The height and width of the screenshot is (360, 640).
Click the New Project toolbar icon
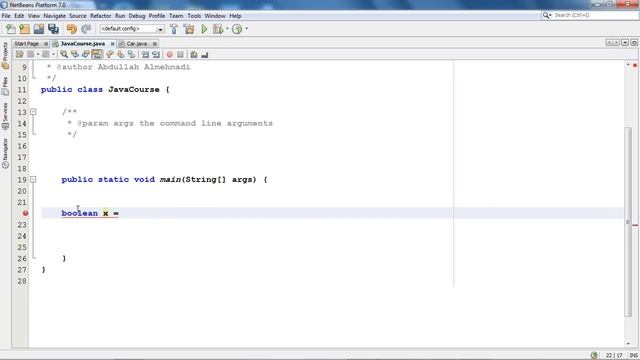pyautogui.click(x=24, y=29)
